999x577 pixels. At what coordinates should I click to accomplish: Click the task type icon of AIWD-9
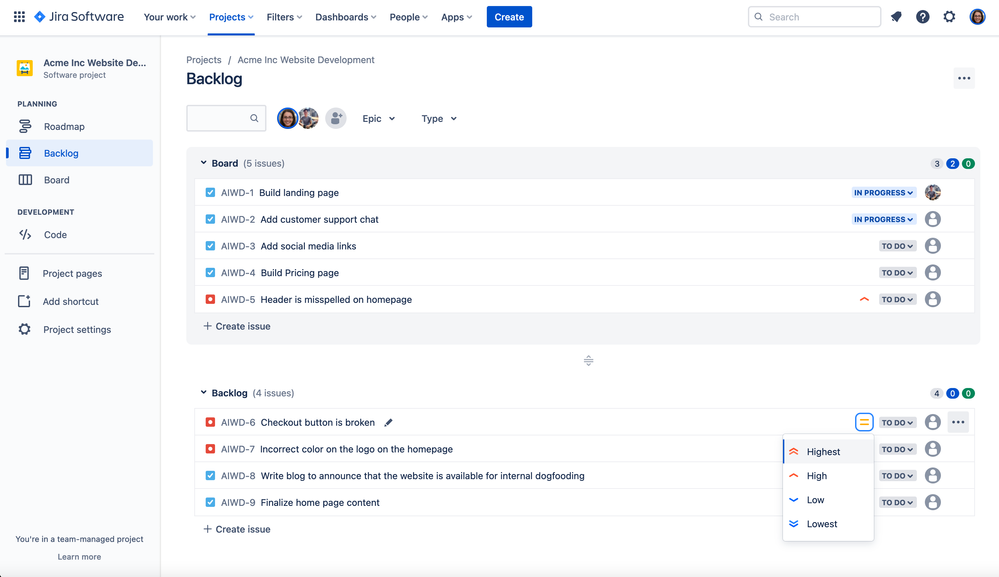click(x=210, y=502)
